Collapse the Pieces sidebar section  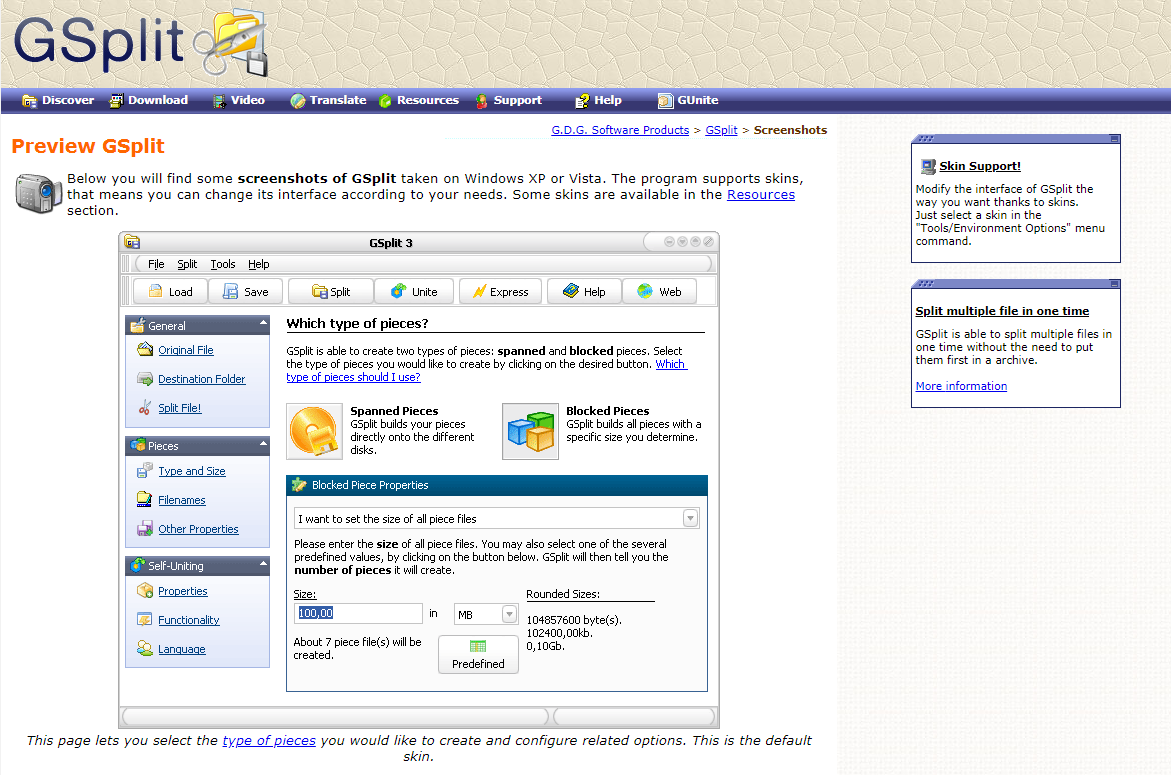[x=263, y=443]
